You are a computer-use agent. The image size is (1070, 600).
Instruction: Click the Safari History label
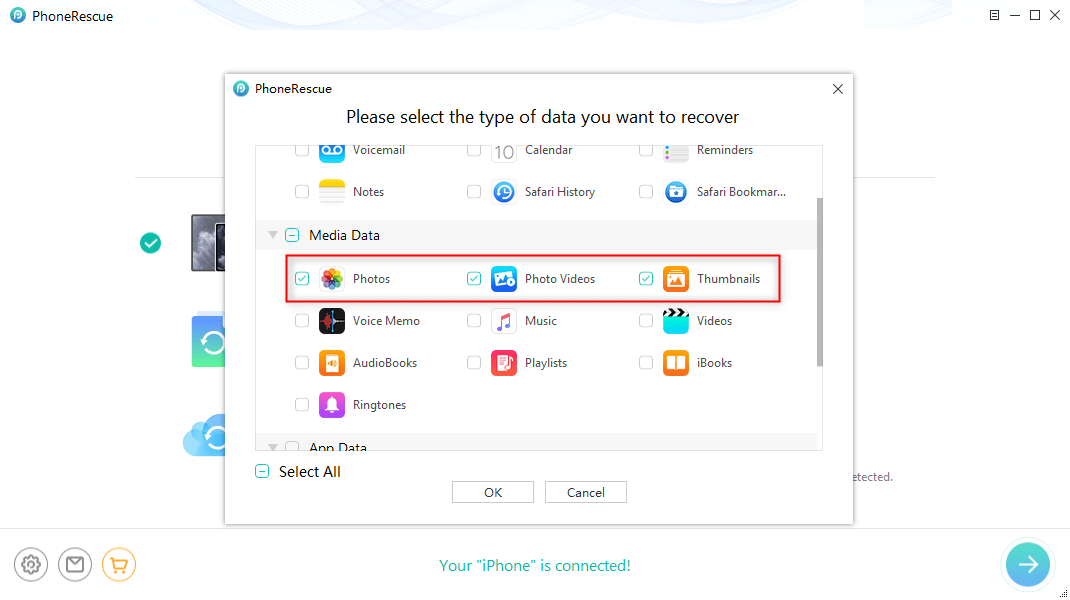tap(560, 192)
